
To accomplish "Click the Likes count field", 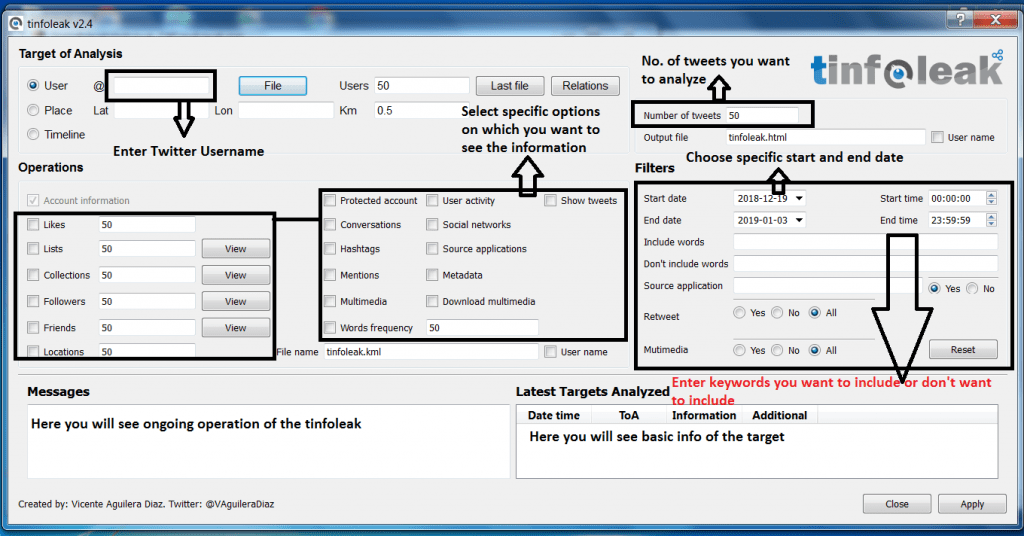I will click(x=147, y=225).
